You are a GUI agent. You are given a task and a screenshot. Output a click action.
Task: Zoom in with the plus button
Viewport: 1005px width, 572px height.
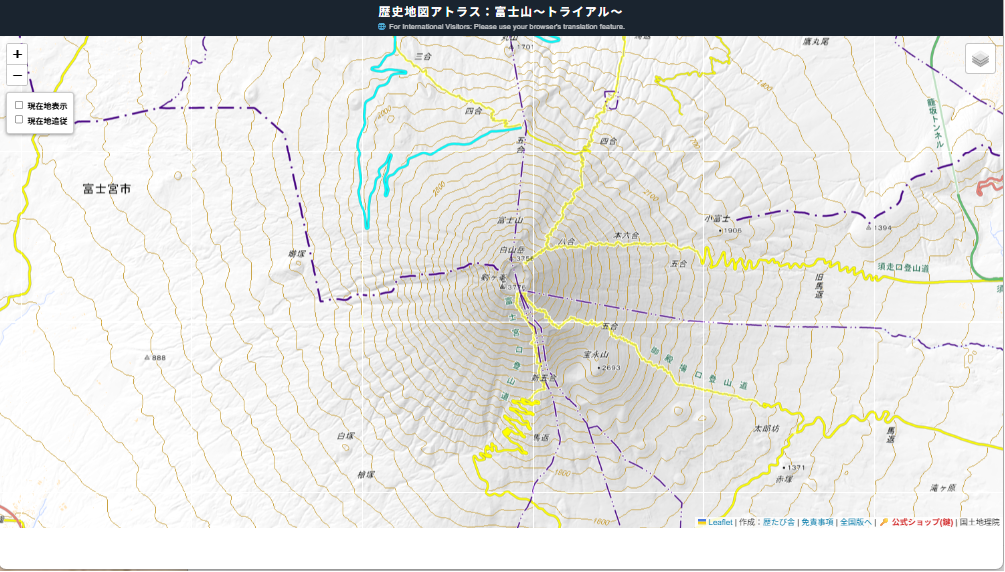tap(17, 55)
